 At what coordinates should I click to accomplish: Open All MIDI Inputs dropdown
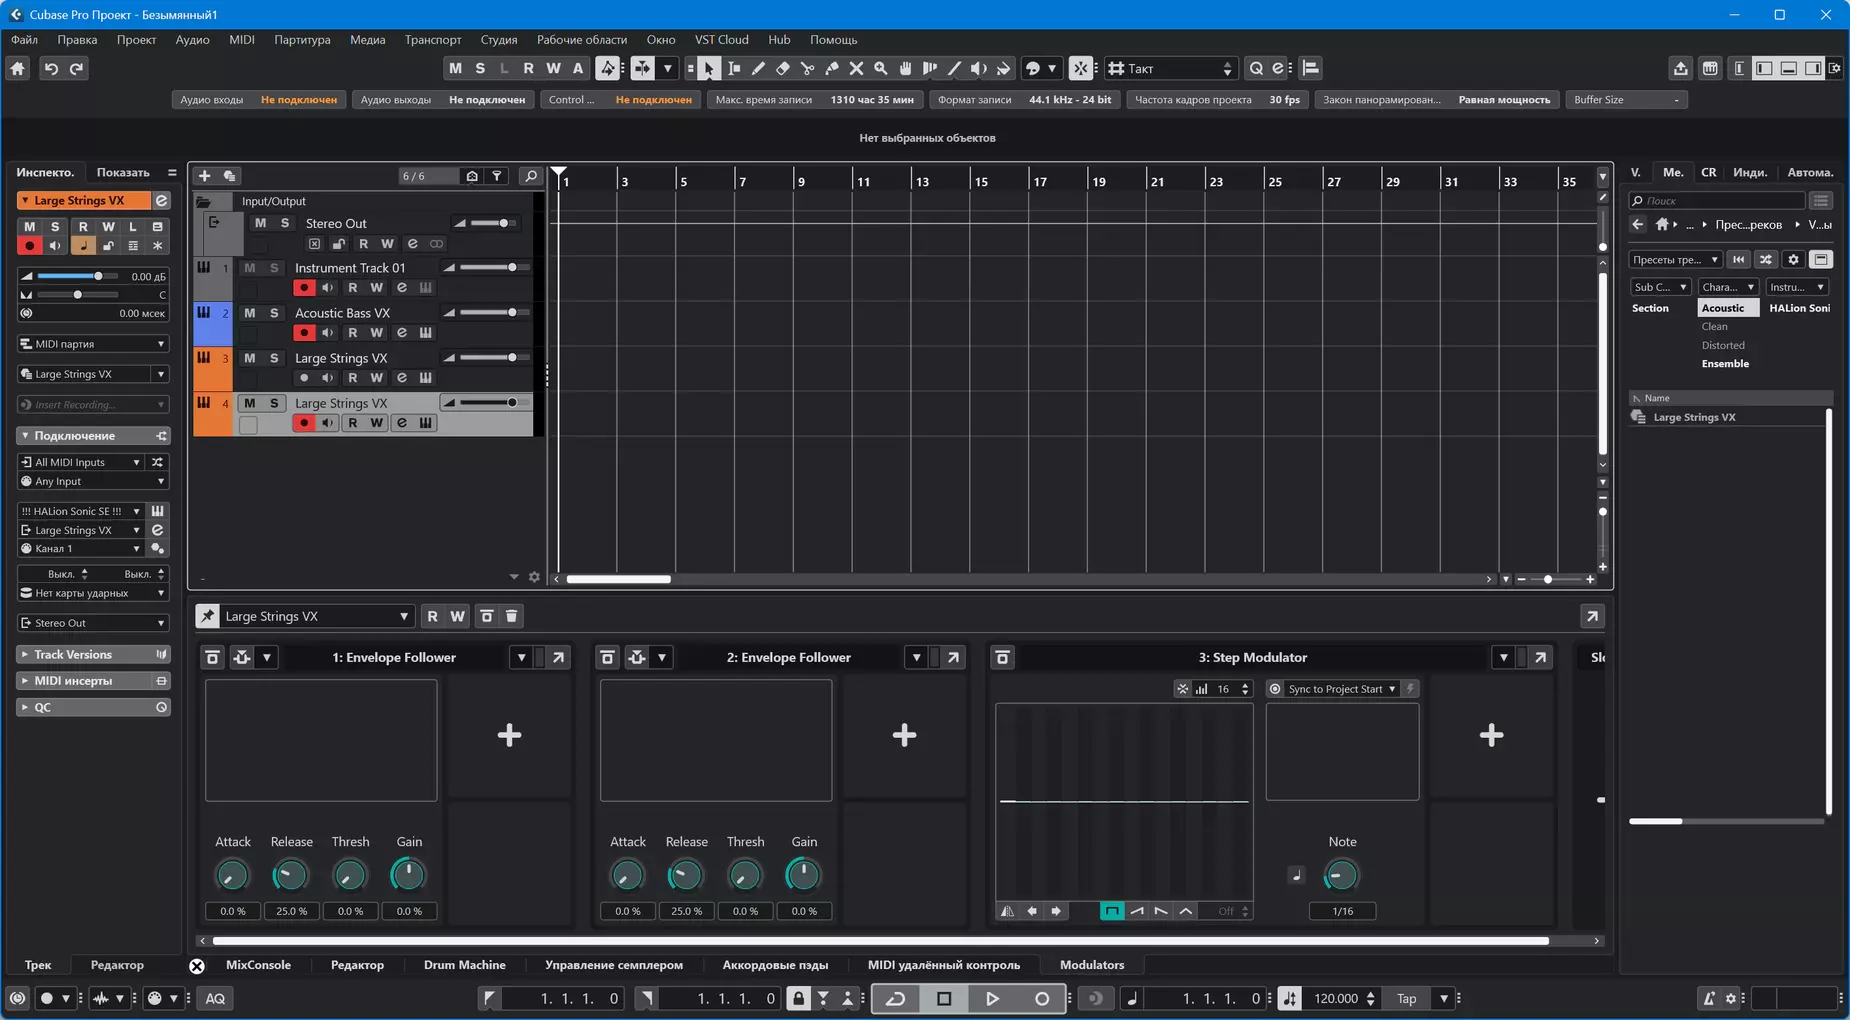(x=81, y=462)
